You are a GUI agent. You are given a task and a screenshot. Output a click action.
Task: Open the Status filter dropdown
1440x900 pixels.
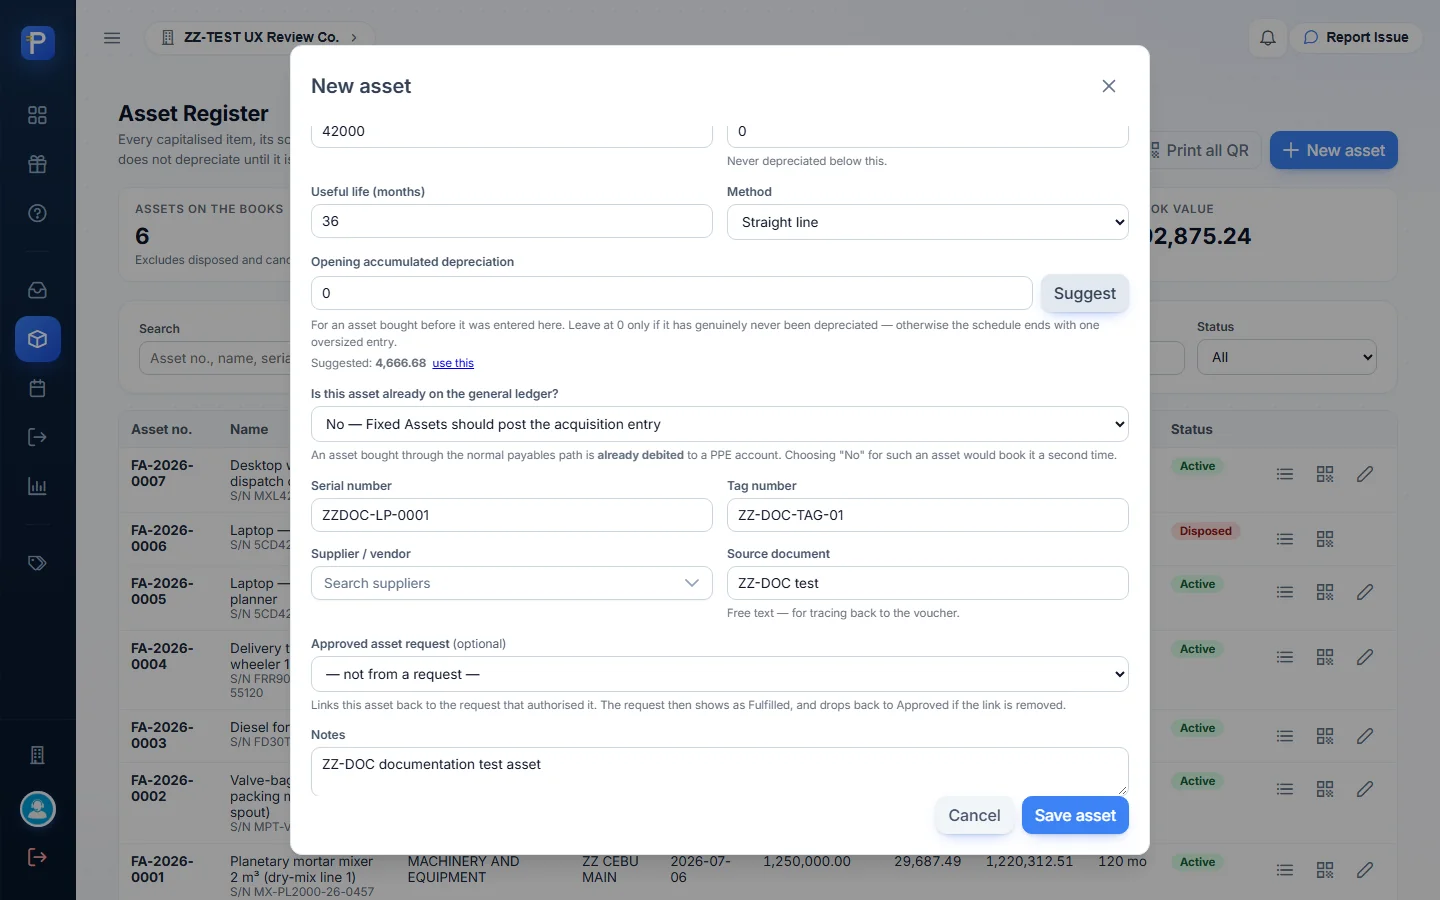(x=1286, y=357)
